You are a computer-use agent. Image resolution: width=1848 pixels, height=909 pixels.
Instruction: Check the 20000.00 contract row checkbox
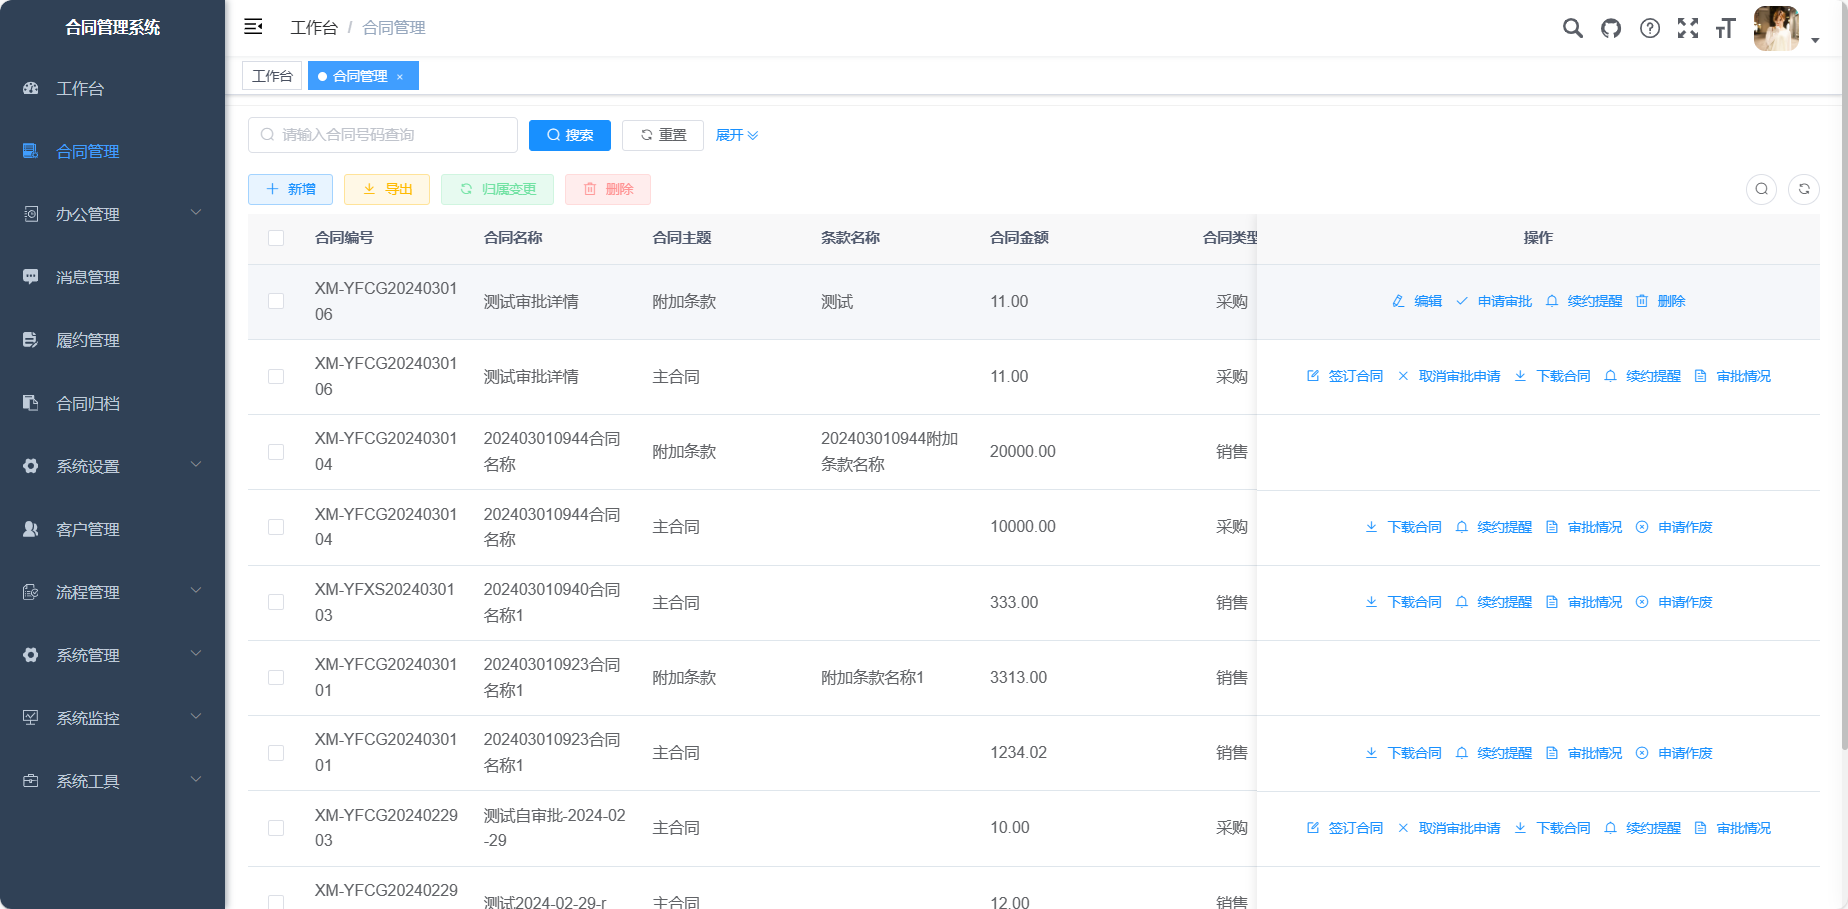pos(276,452)
